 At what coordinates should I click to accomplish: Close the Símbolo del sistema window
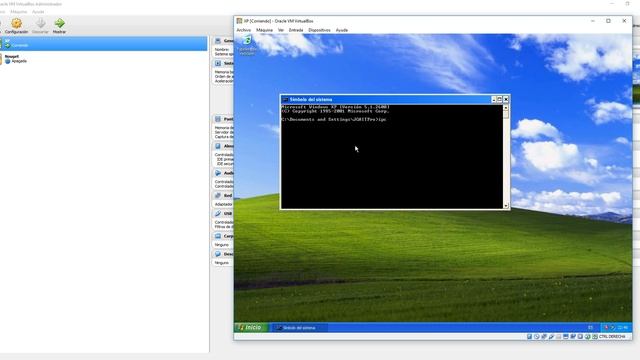[506, 99]
